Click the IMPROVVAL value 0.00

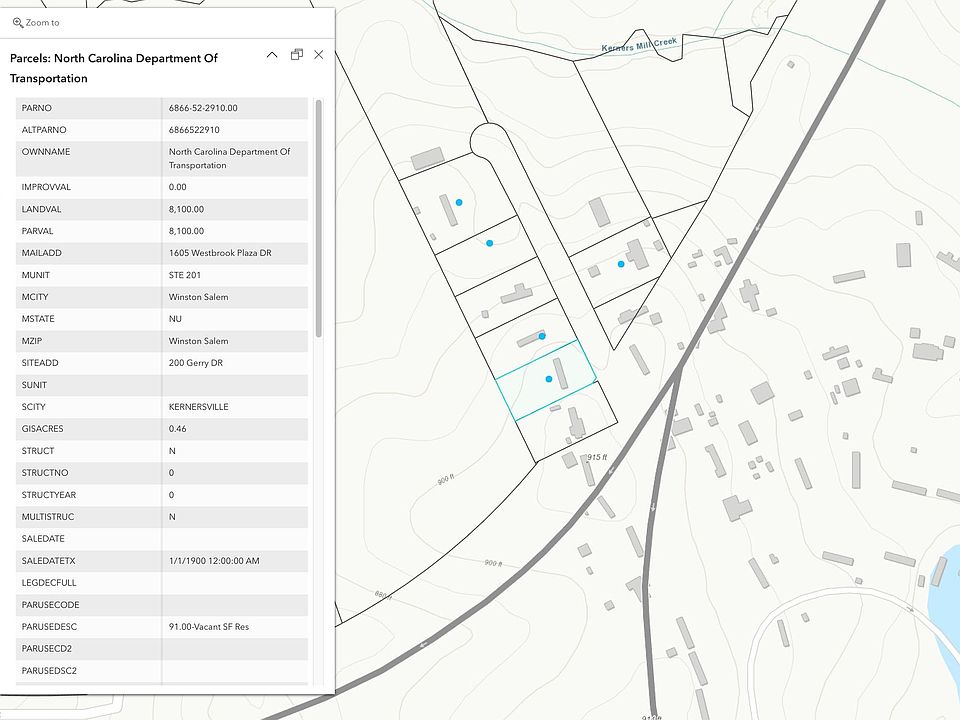pyautogui.click(x=178, y=187)
